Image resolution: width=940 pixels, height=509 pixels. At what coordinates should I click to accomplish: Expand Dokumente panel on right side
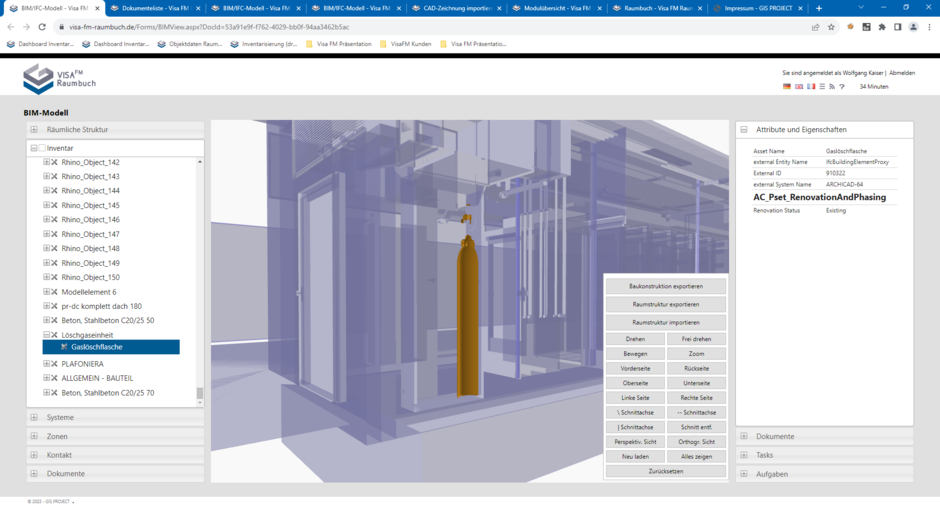tap(744, 436)
